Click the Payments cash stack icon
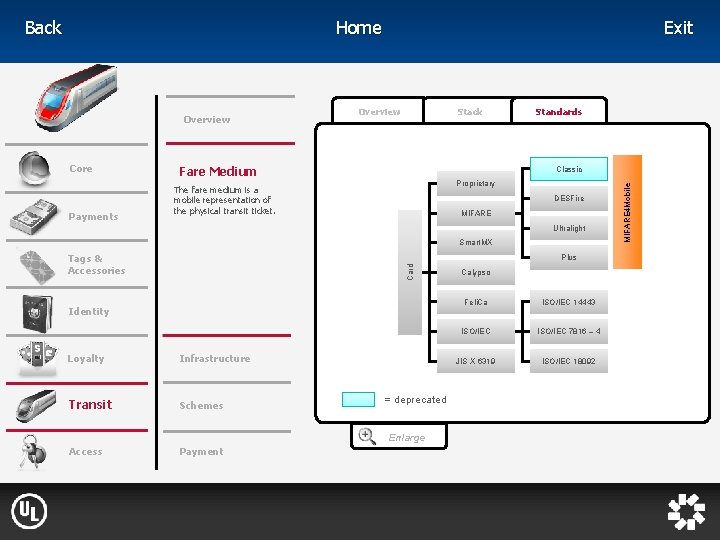The image size is (720, 540). click(34, 217)
